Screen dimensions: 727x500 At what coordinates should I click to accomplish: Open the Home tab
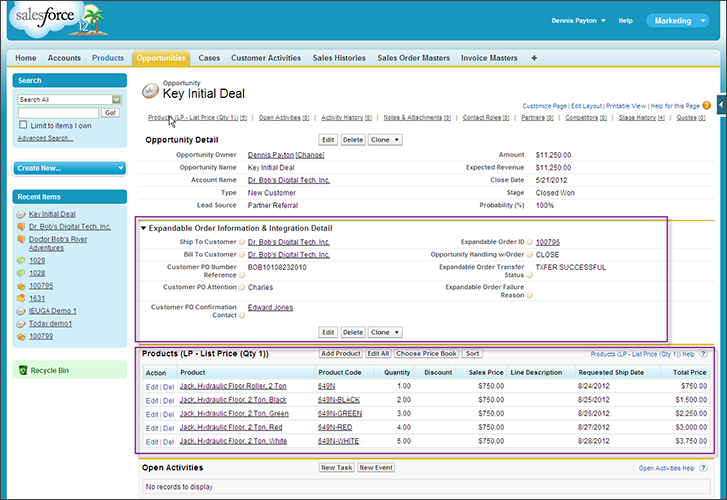pyautogui.click(x=26, y=58)
